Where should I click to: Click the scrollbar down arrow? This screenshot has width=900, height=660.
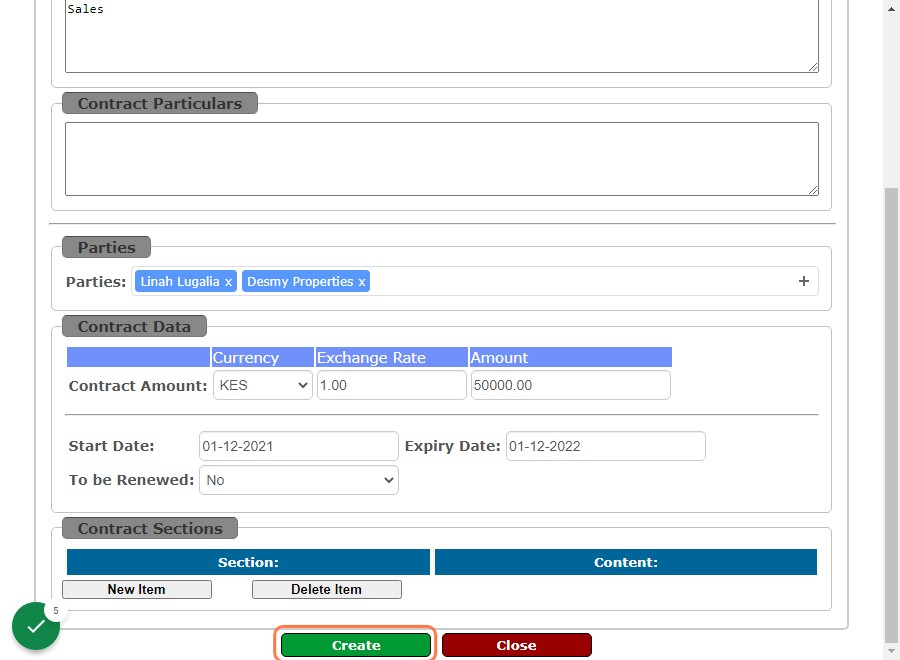click(891, 651)
